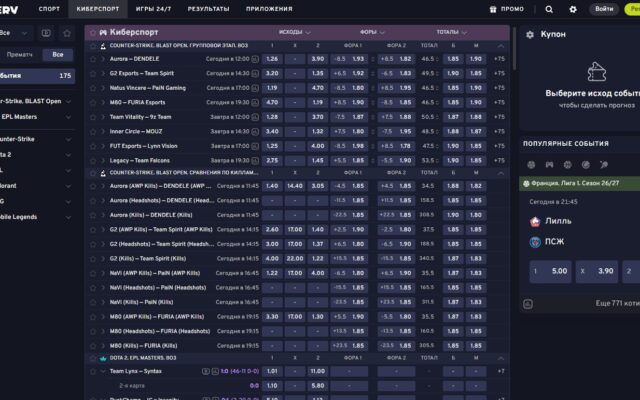640x400 pixels.
Task: Open the Приложения tab
Action: pos(269,9)
